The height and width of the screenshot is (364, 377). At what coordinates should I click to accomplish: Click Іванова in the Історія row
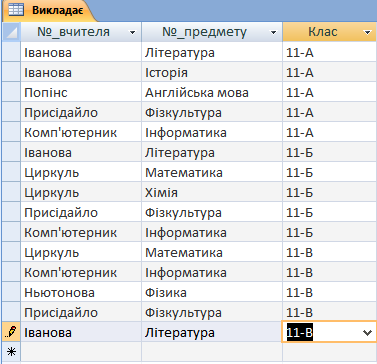tap(81, 72)
